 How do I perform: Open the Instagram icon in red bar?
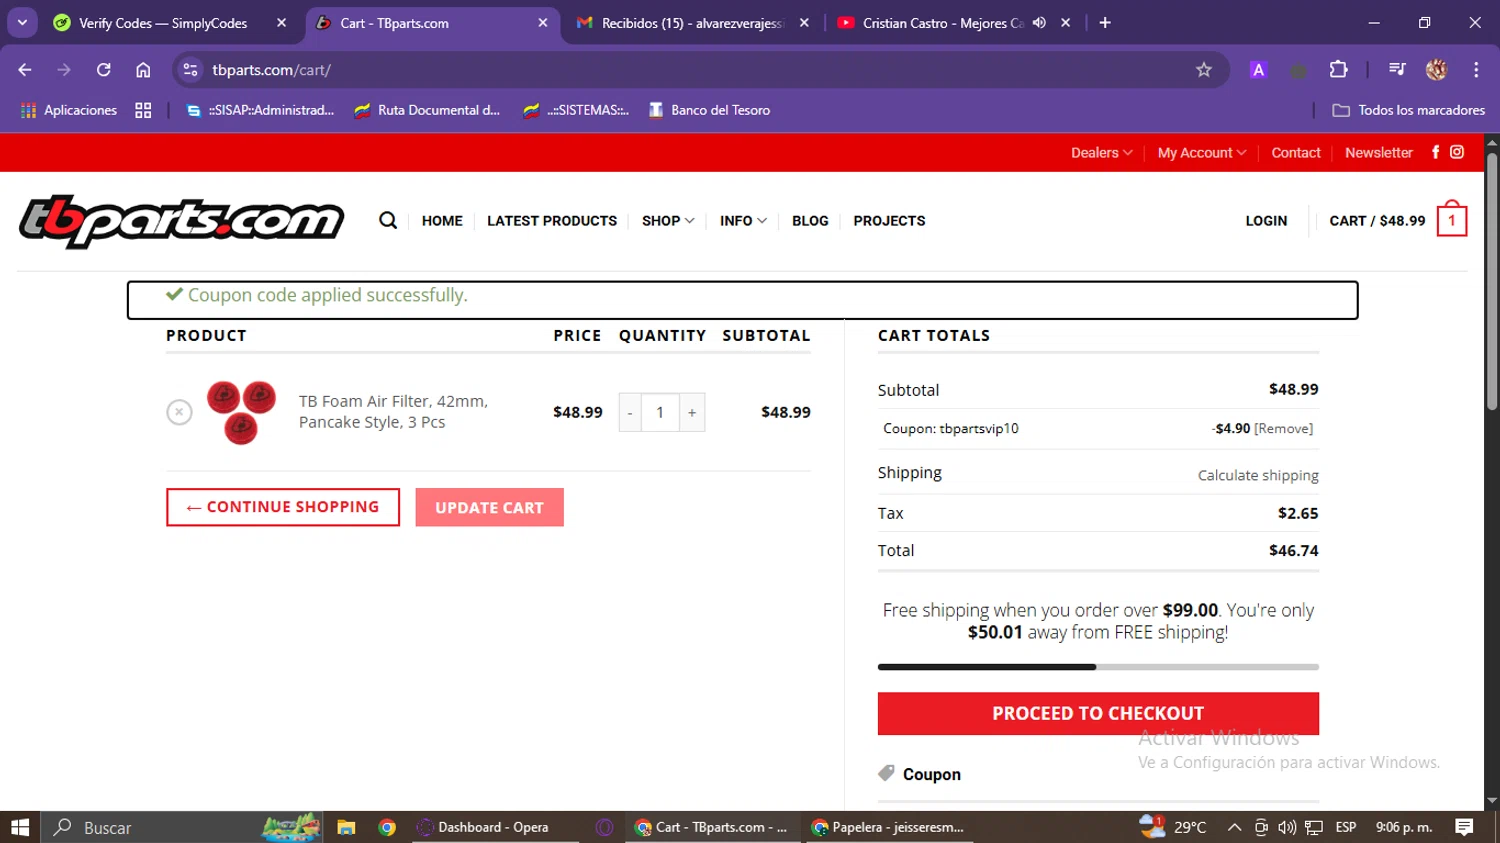1457,152
